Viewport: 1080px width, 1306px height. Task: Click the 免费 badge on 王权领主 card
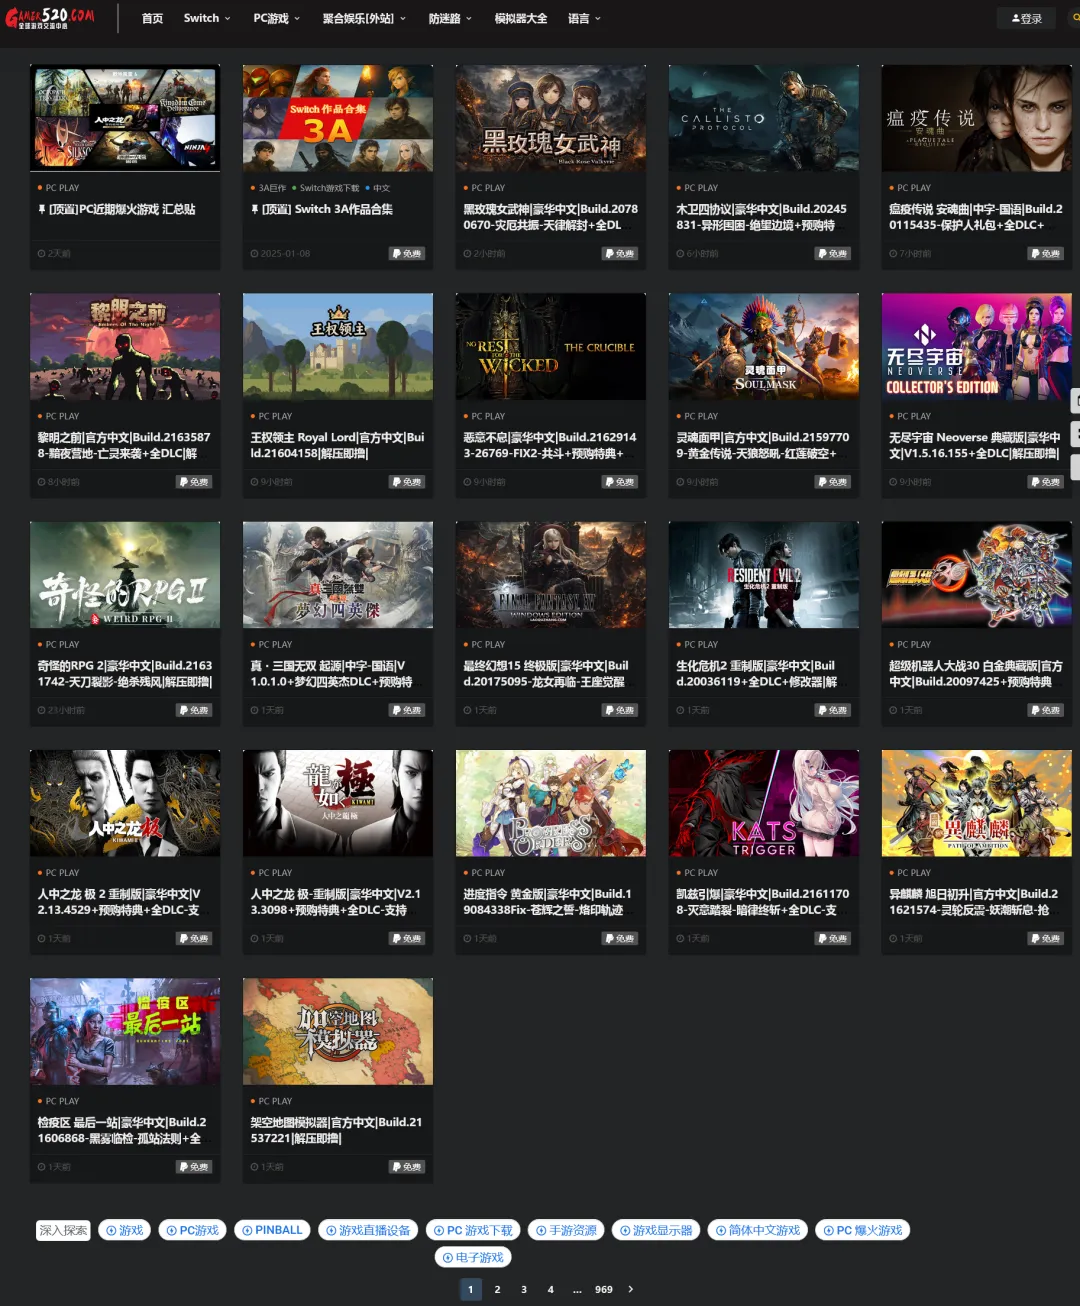[407, 482]
